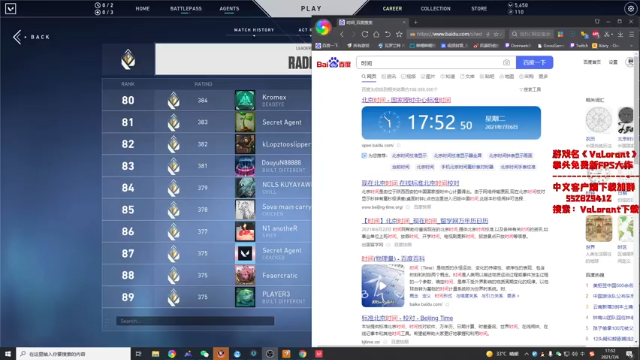Screen dimensions: 640x360
Task: Open the search tools filter dropdown
Action: (x=530, y=89)
